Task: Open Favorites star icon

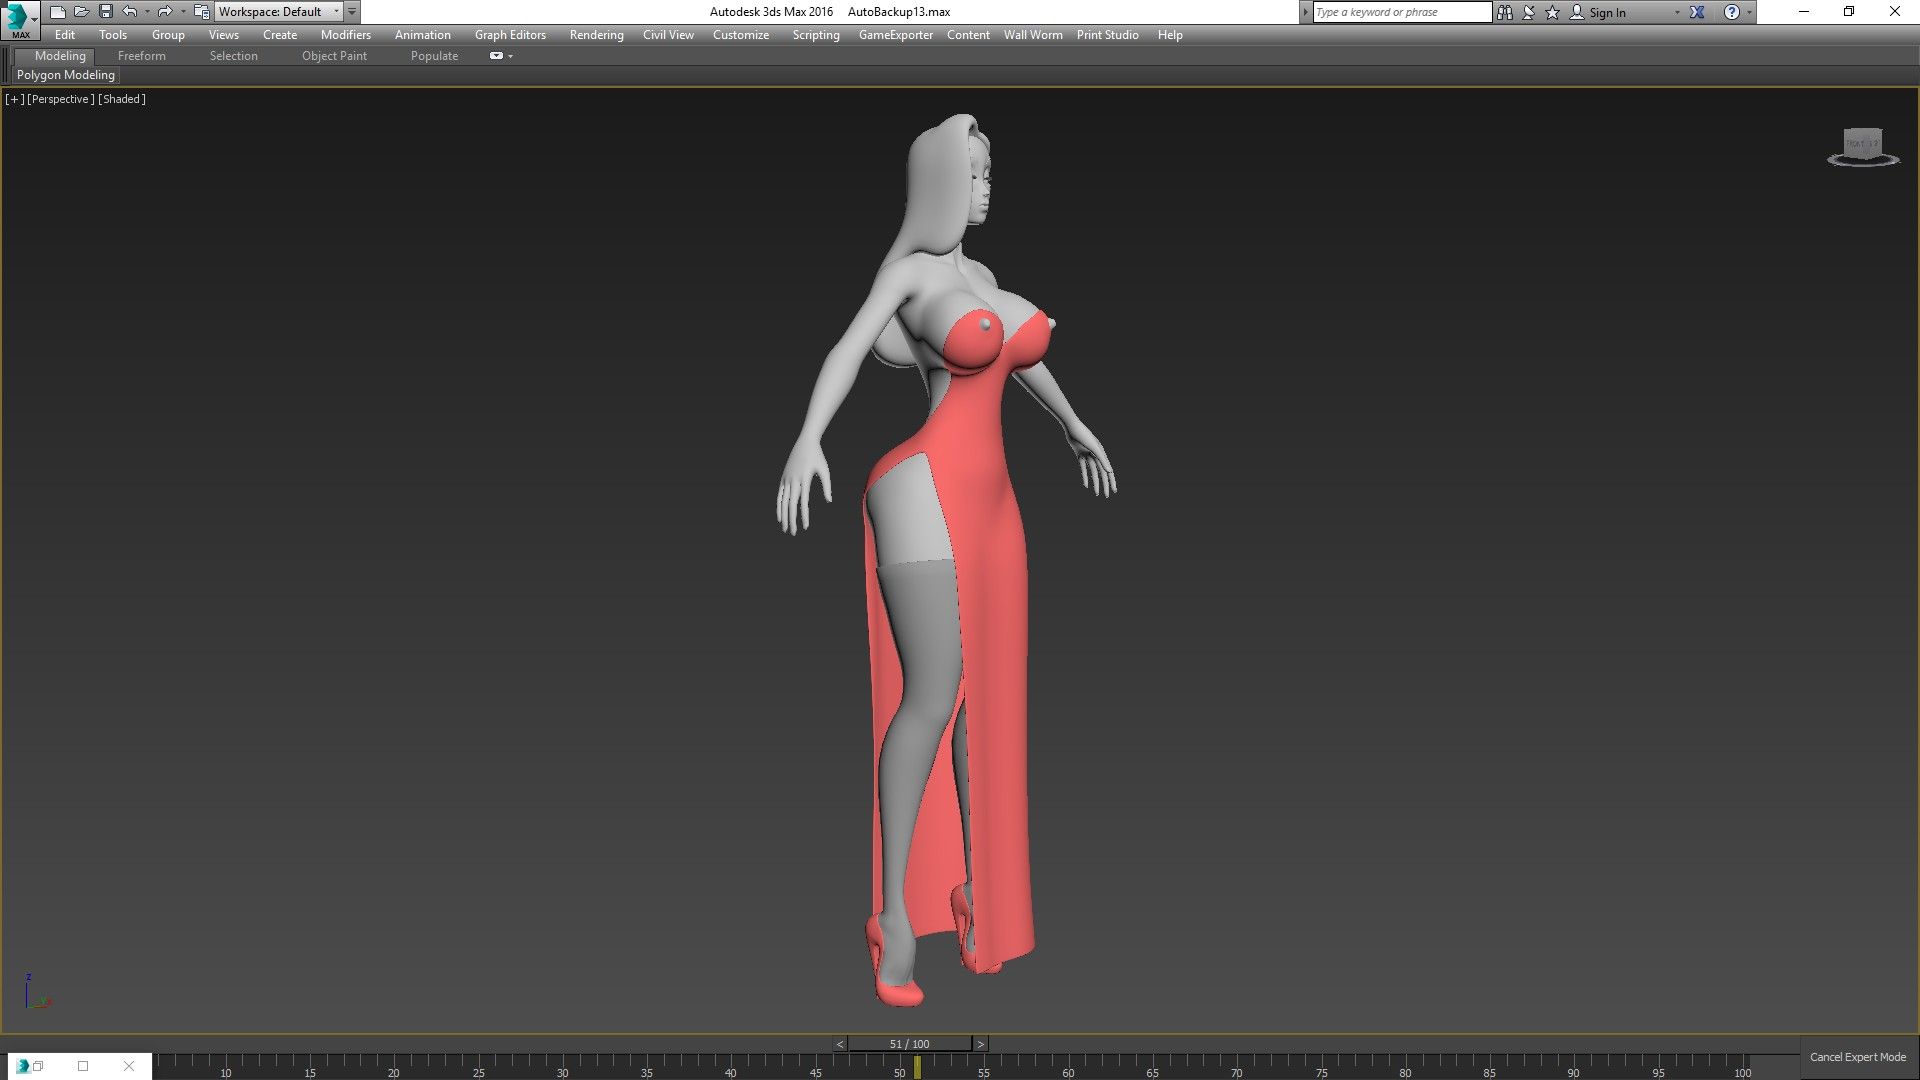Action: [x=1552, y=12]
